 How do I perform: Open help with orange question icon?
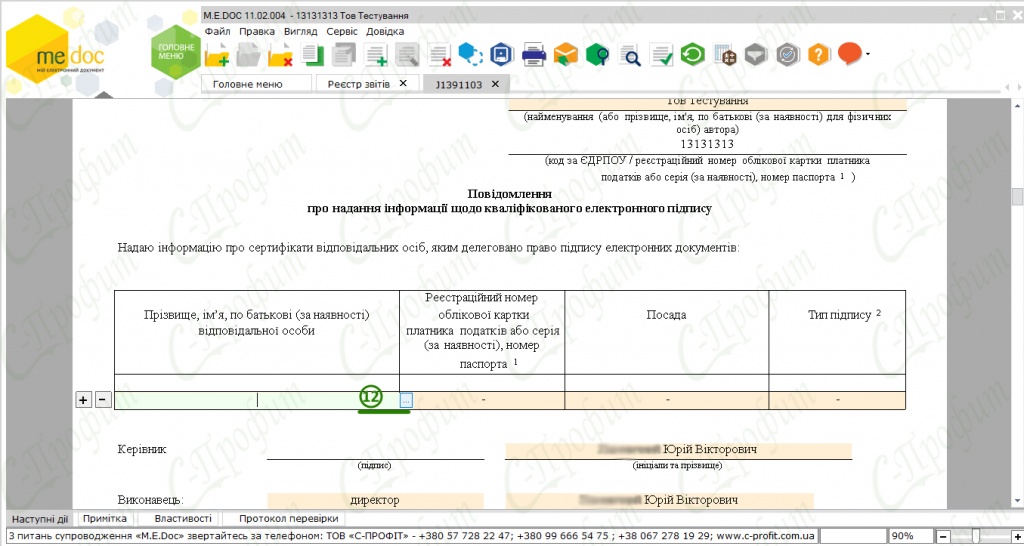coord(819,54)
